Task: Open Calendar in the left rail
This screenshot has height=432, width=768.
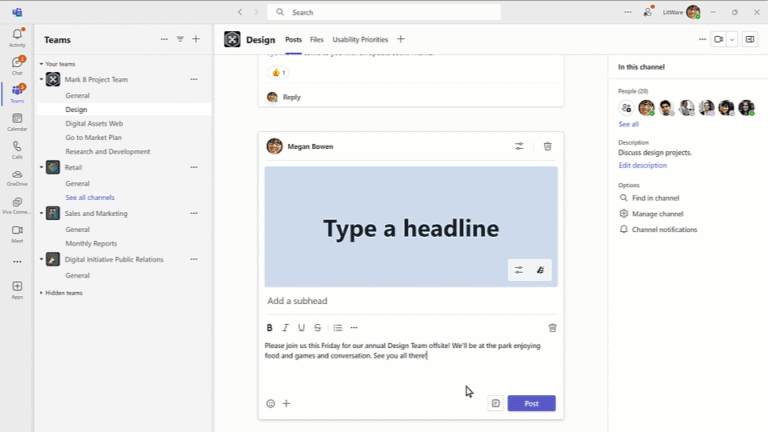Action: (17, 121)
